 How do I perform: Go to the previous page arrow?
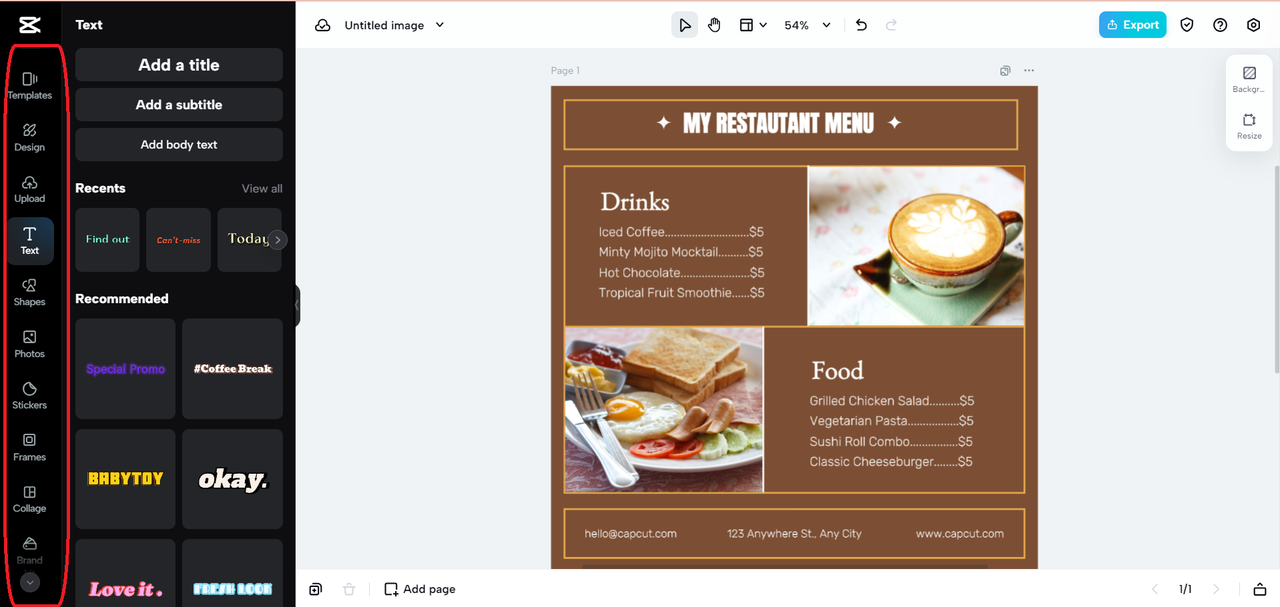point(1155,589)
